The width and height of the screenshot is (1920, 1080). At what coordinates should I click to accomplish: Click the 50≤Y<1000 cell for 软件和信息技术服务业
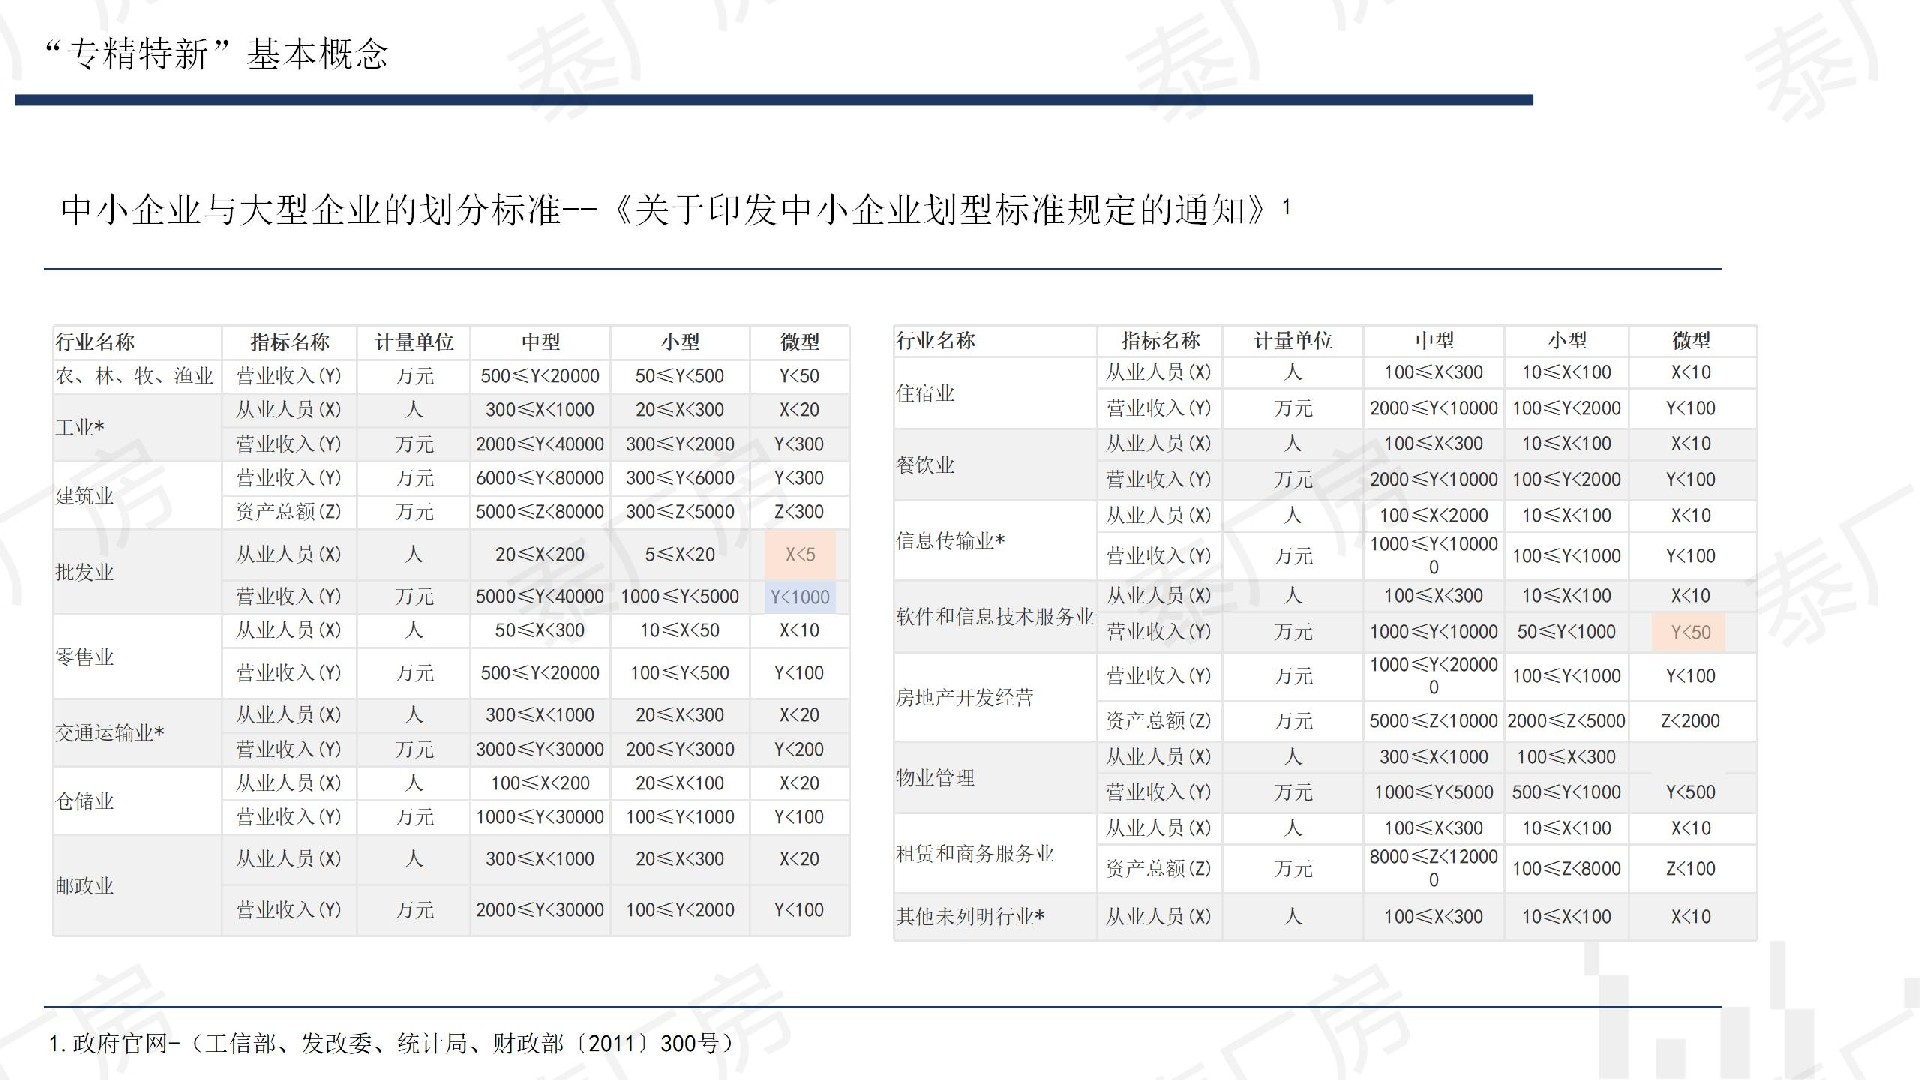point(1566,632)
